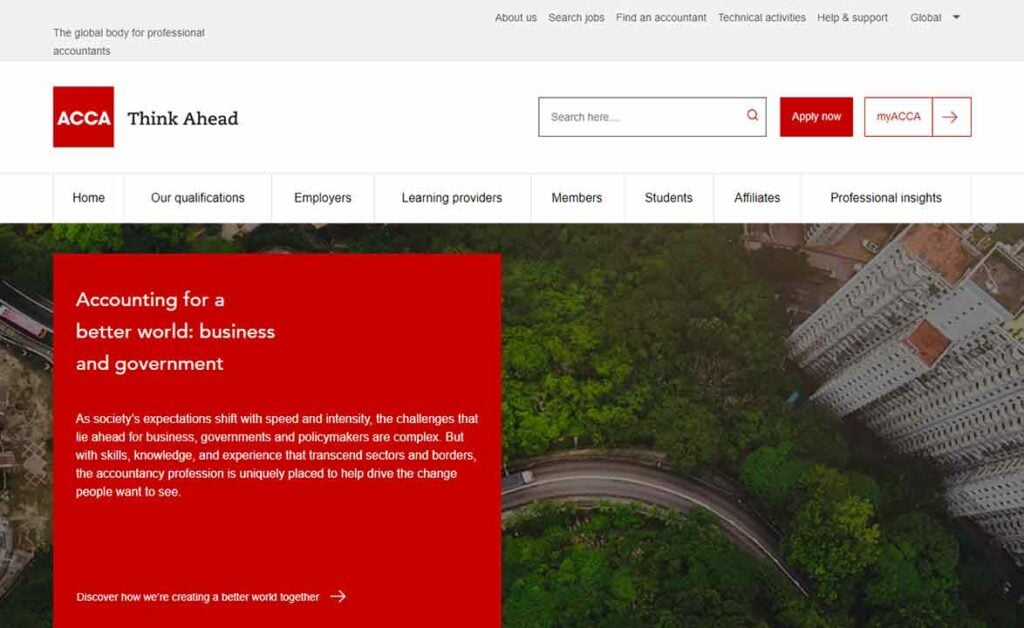Image resolution: width=1024 pixels, height=628 pixels.
Task: Follow the Search jobs link
Action: pos(576,18)
